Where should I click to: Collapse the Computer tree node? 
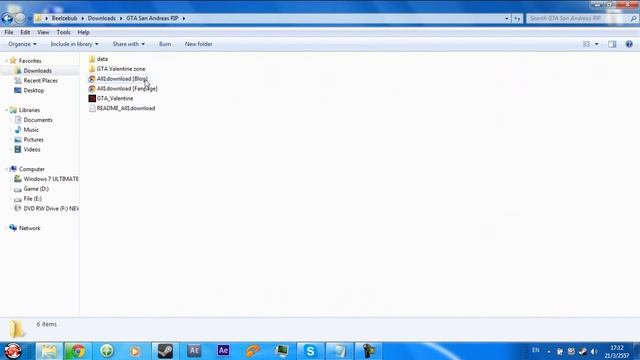6,169
